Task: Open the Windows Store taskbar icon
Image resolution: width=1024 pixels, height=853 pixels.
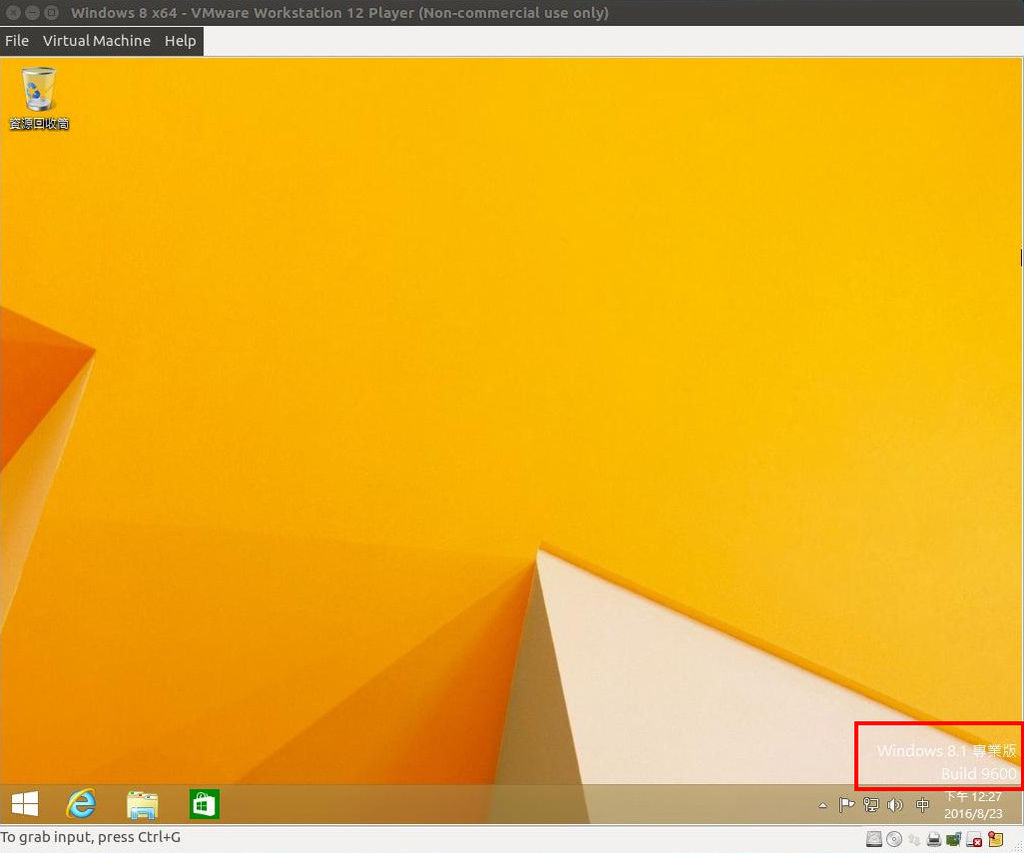Action: [x=204, y=804]
